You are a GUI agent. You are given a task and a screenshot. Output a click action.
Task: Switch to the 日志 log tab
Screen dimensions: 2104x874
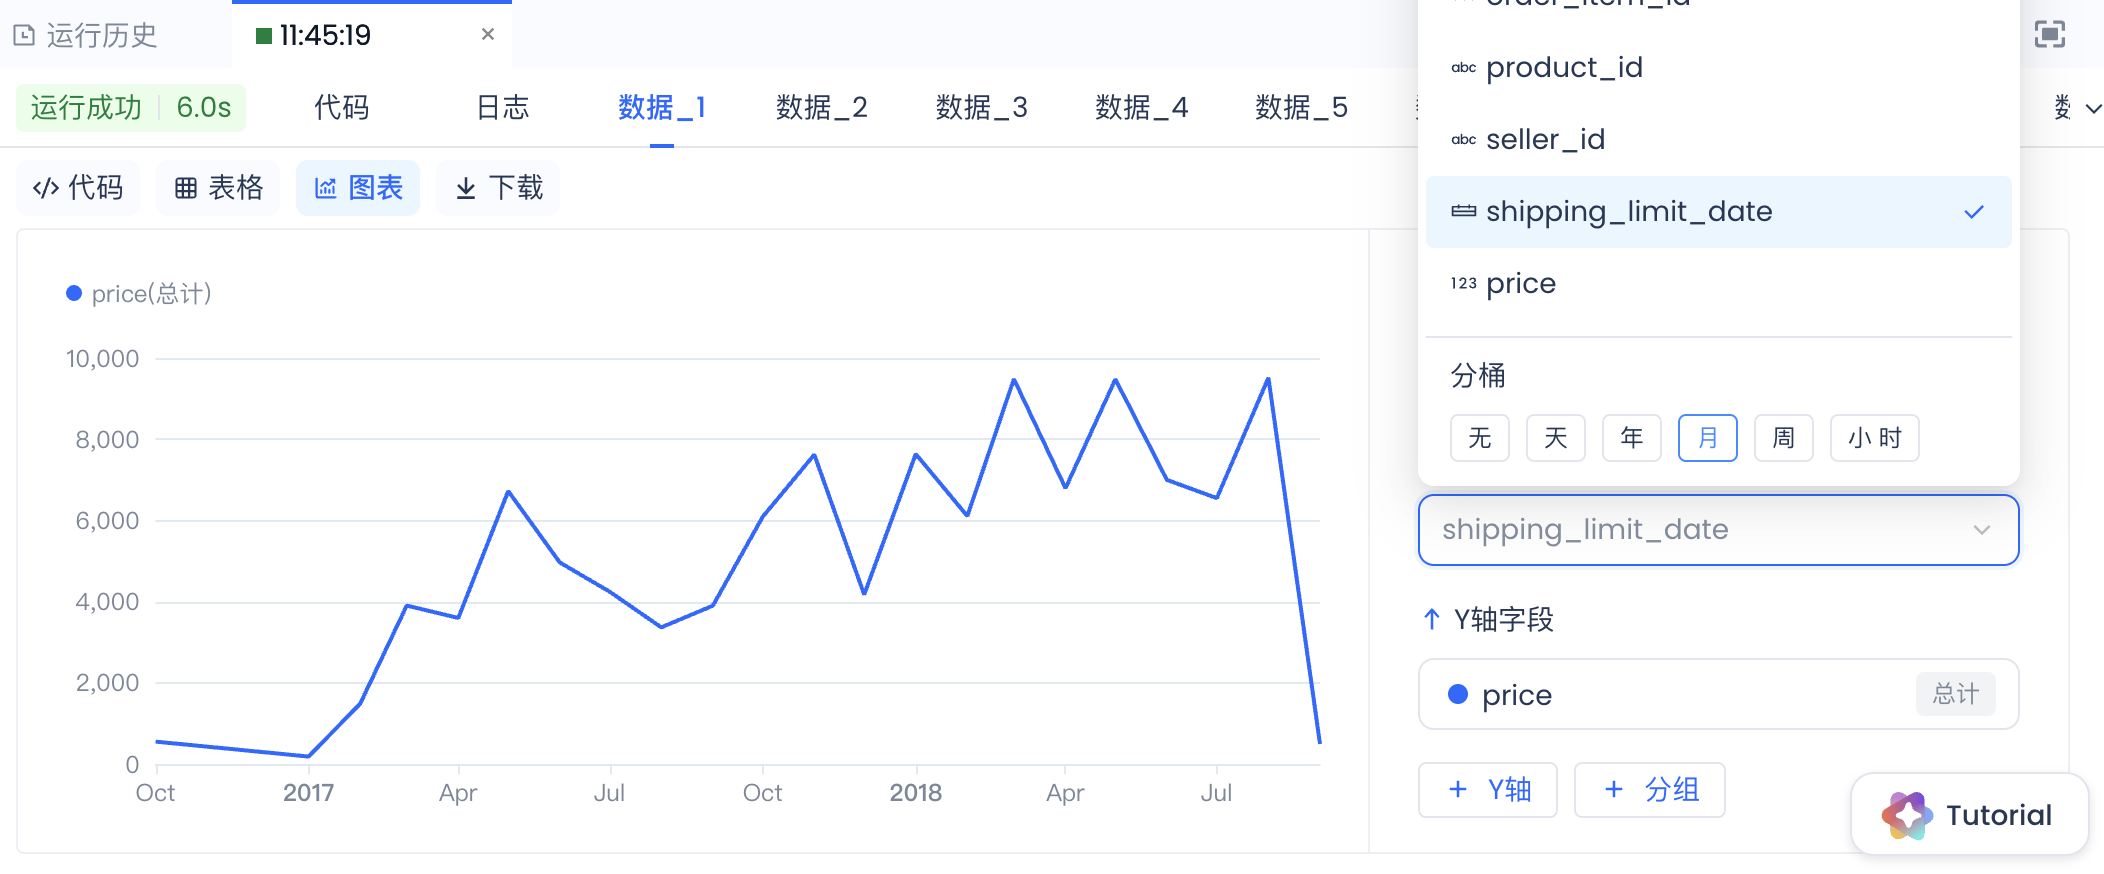pos(502,108)
